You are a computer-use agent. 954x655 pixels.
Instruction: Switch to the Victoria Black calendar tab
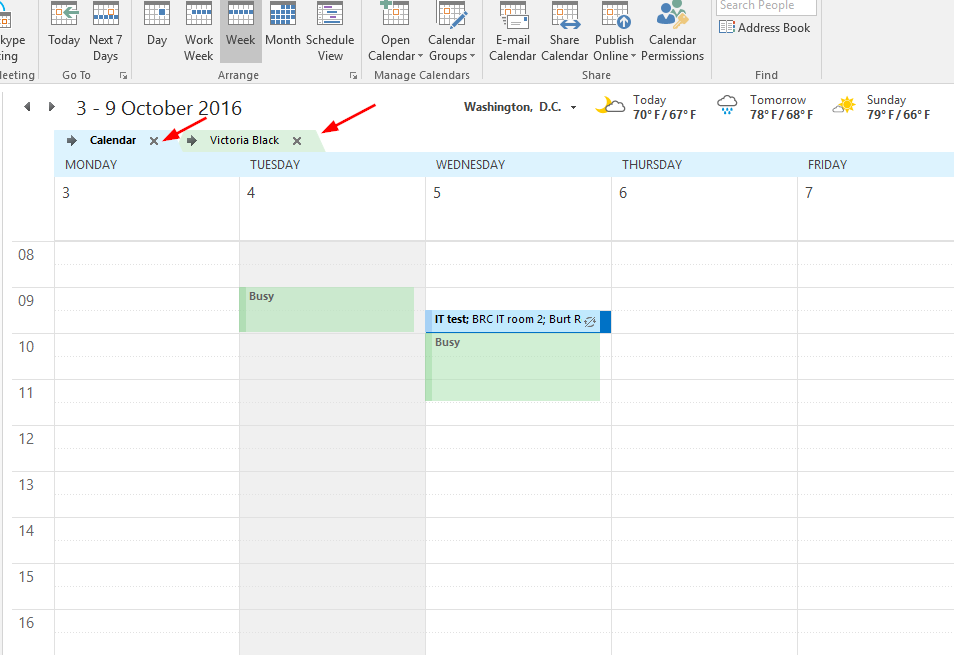pos(244,140)
